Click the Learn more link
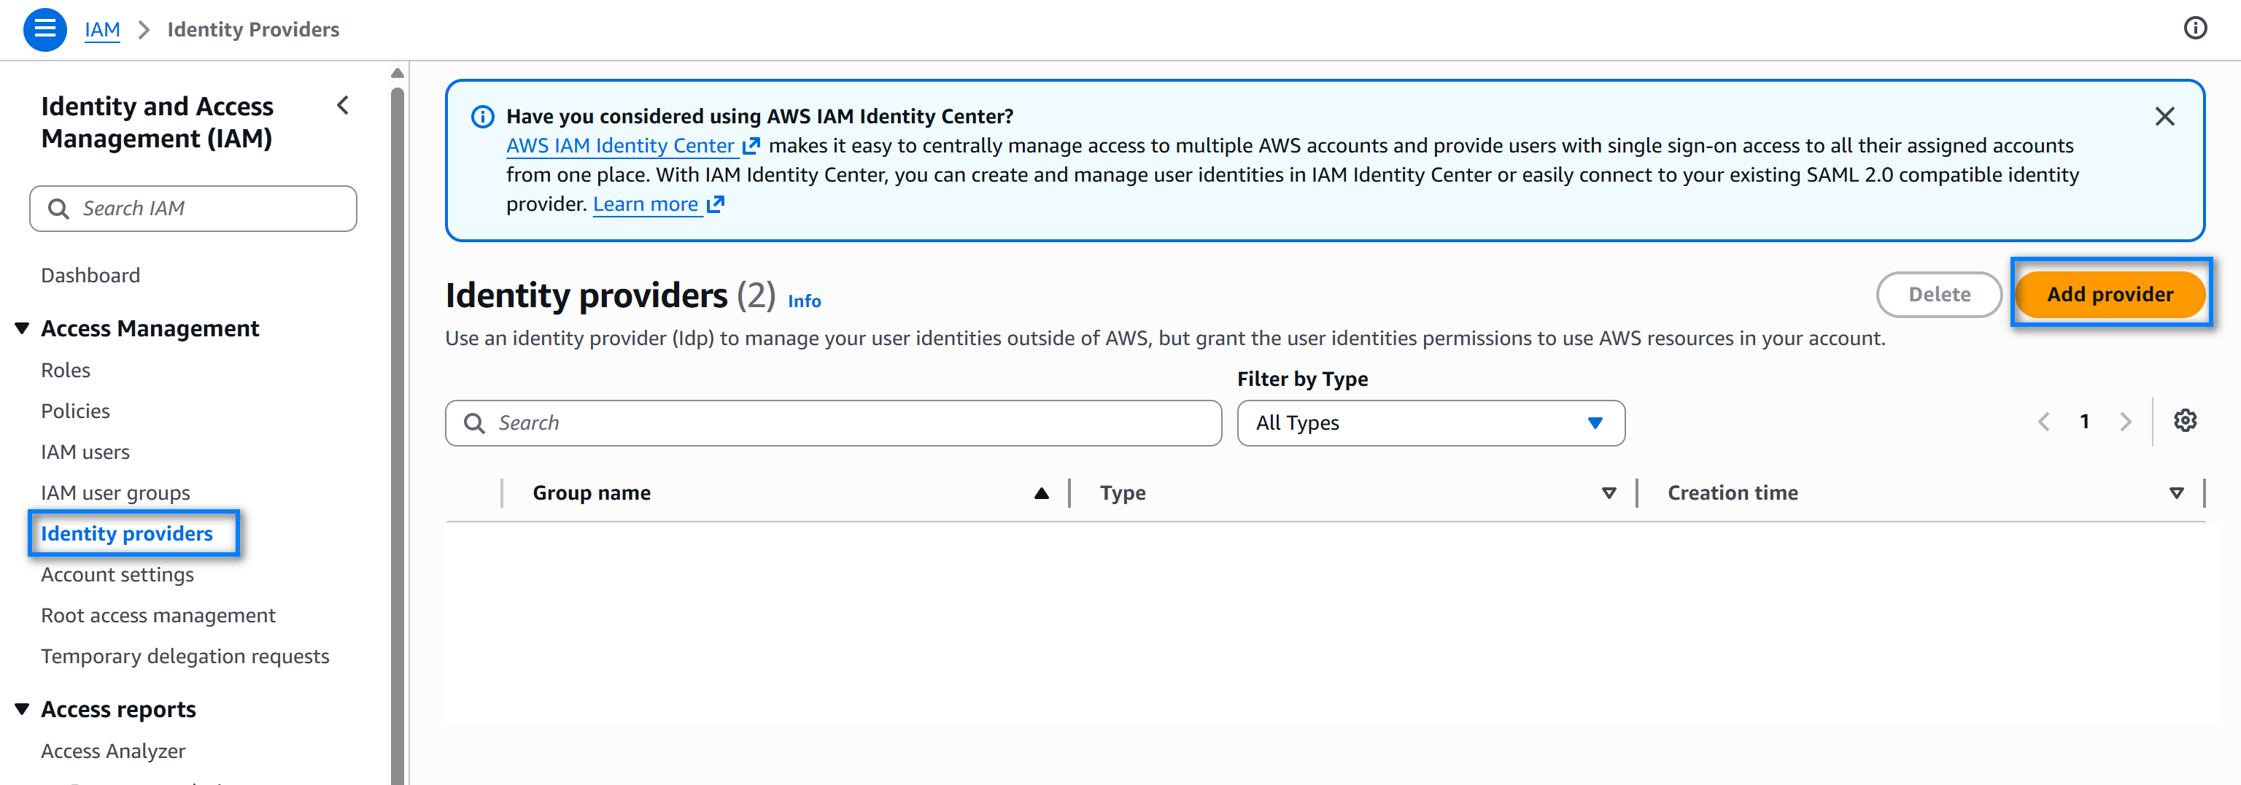2241x785 pixels. 658,204
